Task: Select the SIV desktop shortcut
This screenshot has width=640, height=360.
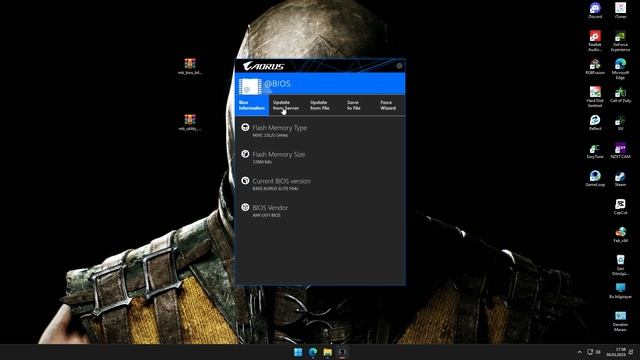Action: [x=620, y=122]
